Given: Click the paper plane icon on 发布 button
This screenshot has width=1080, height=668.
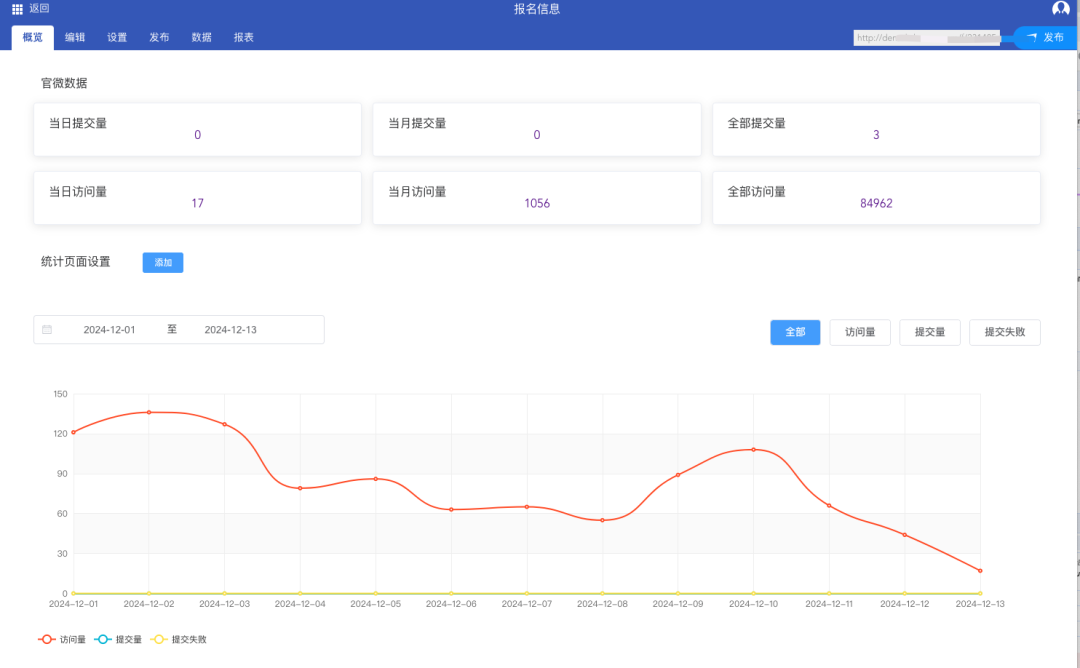Looking at the screenshot, I should (1031, 37).
